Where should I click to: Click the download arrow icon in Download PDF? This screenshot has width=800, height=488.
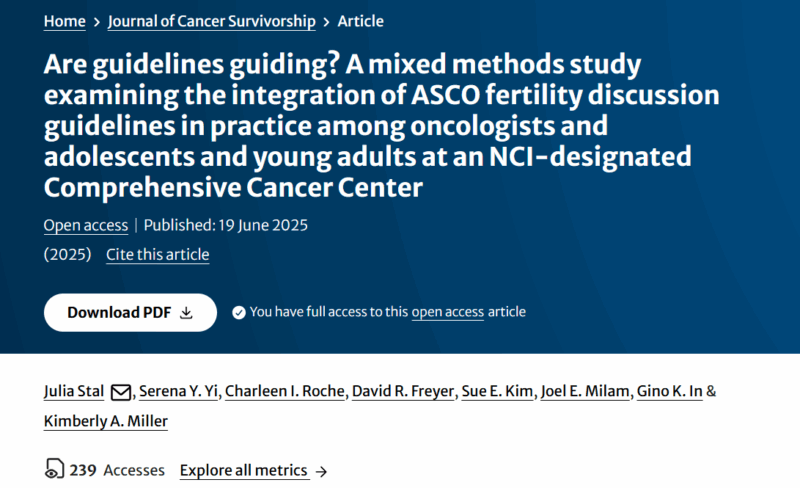tap(187, 312)
